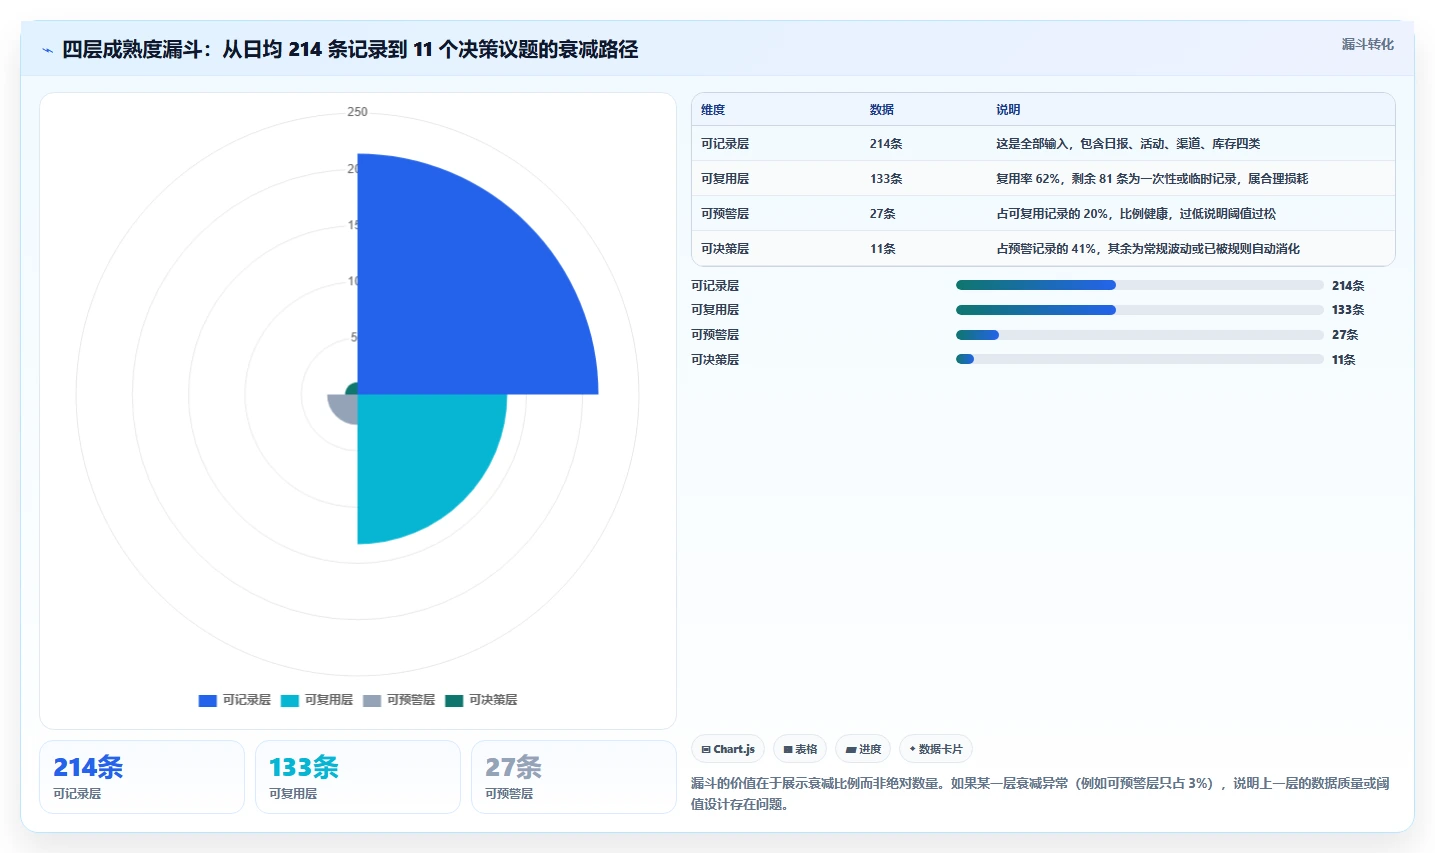Click the 可记录层 progress bar

1140,285
